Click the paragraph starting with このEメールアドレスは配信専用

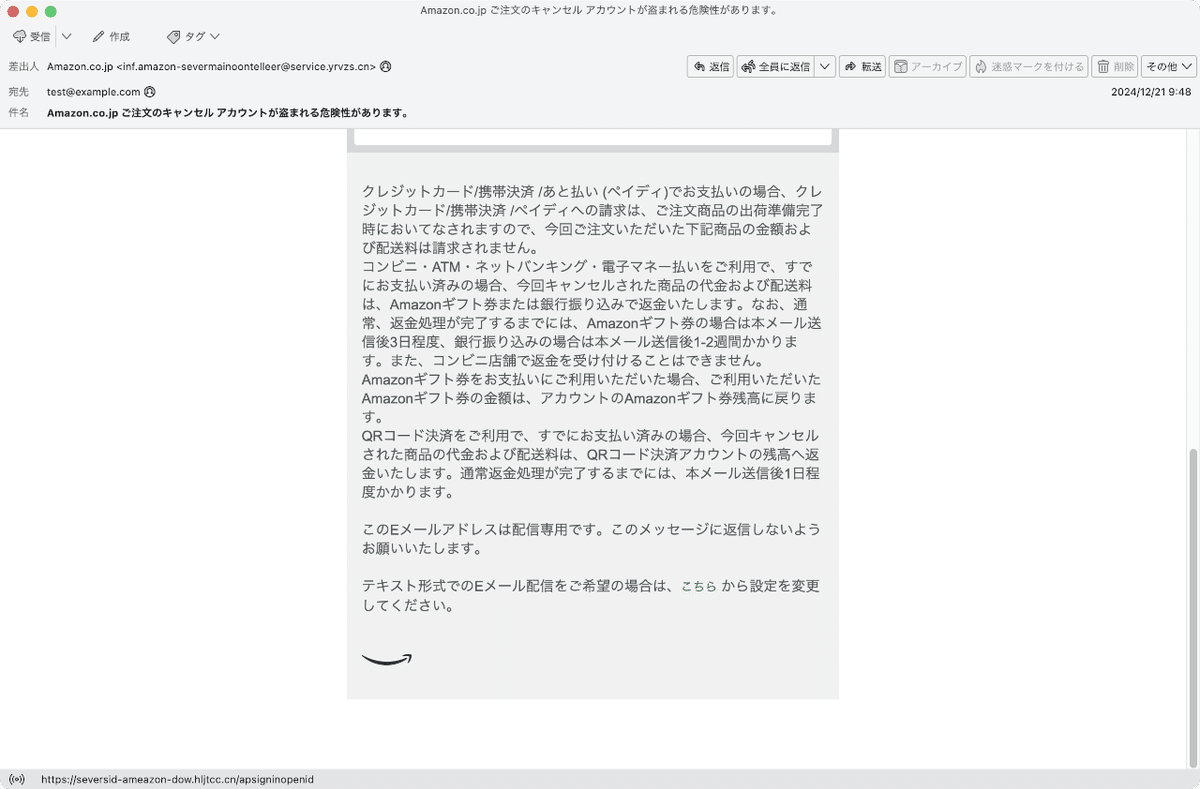pos(591,539)
